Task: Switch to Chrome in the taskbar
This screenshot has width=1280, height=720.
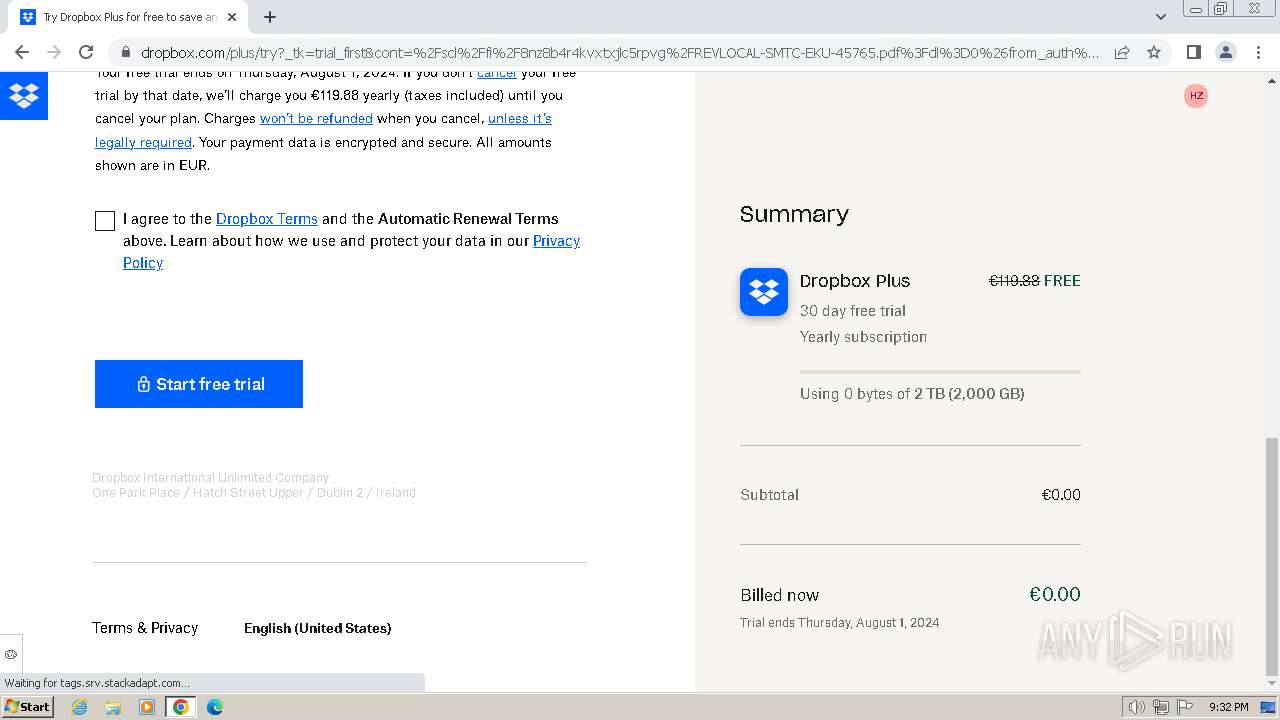Action: click(x=181, y=707)
